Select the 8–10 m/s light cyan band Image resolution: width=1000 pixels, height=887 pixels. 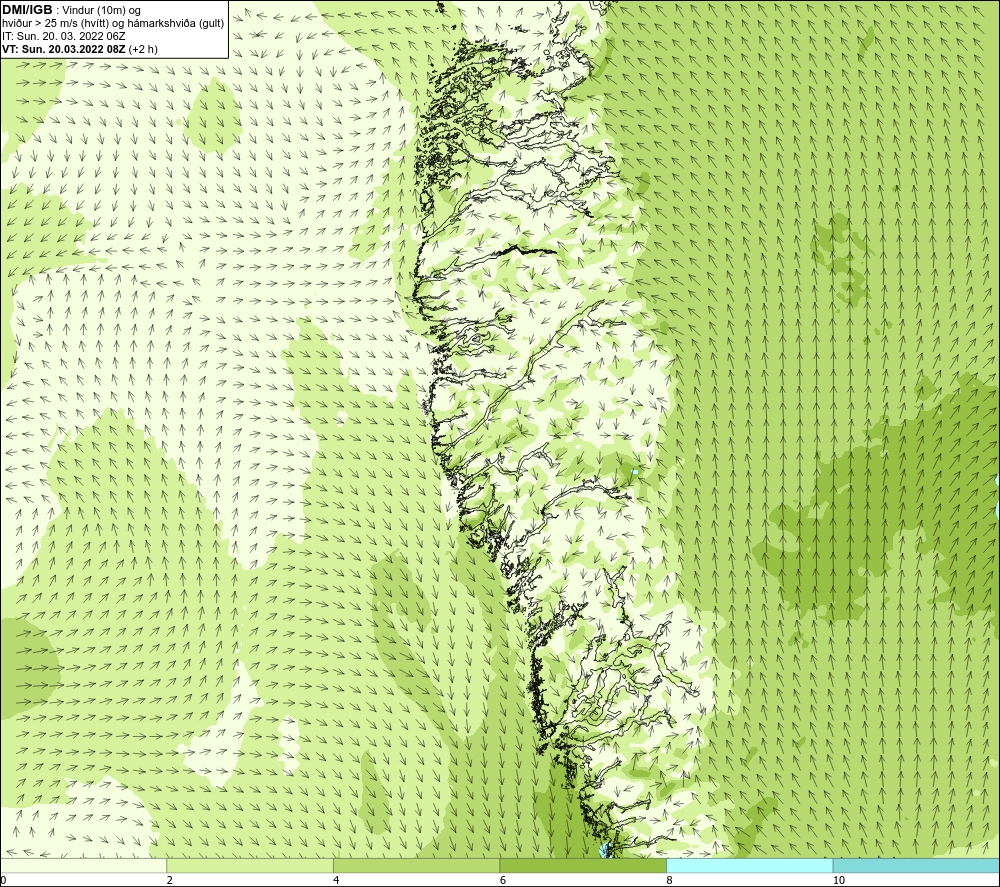(x=749, y=865)
